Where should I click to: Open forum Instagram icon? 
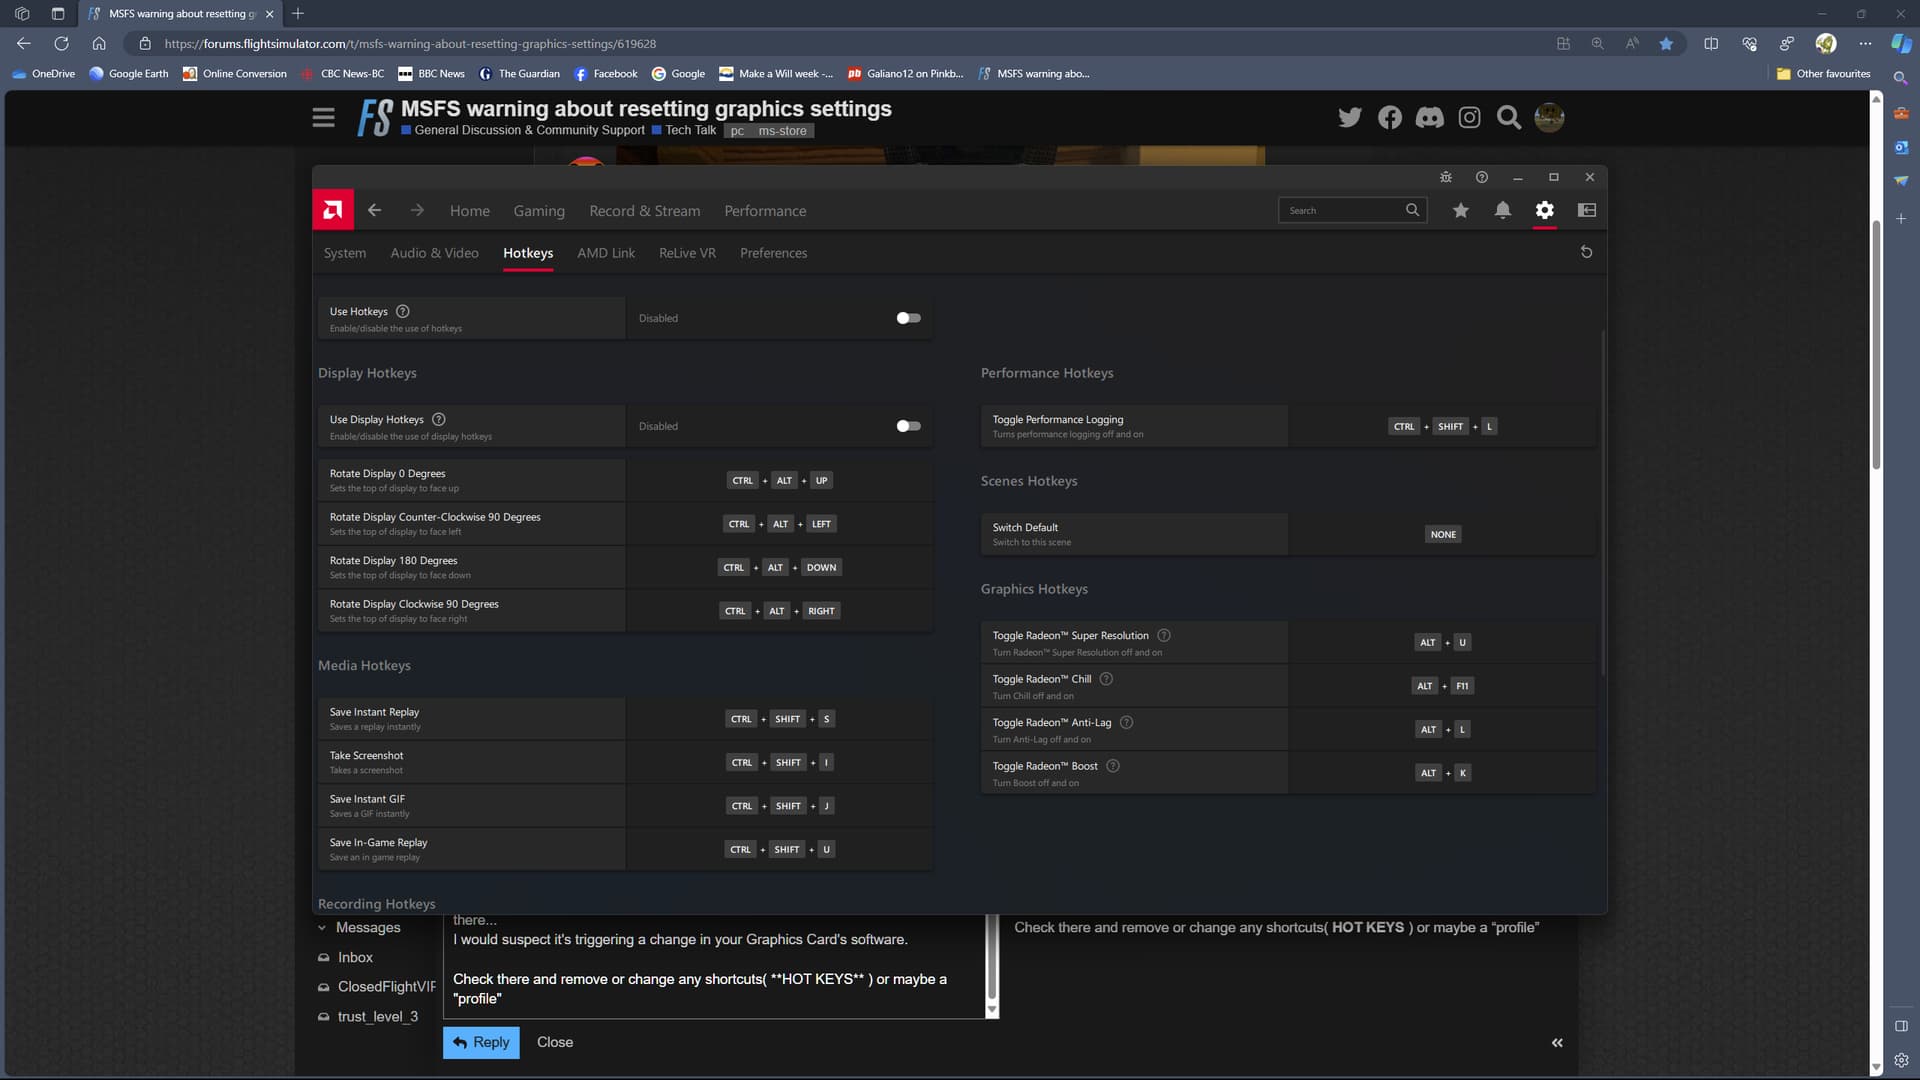point(1469,117)
